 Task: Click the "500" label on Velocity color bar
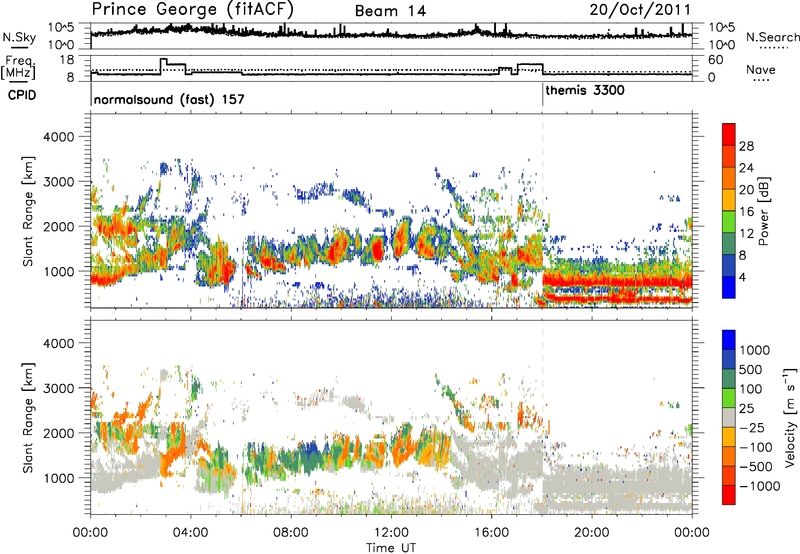pos(751,370)
